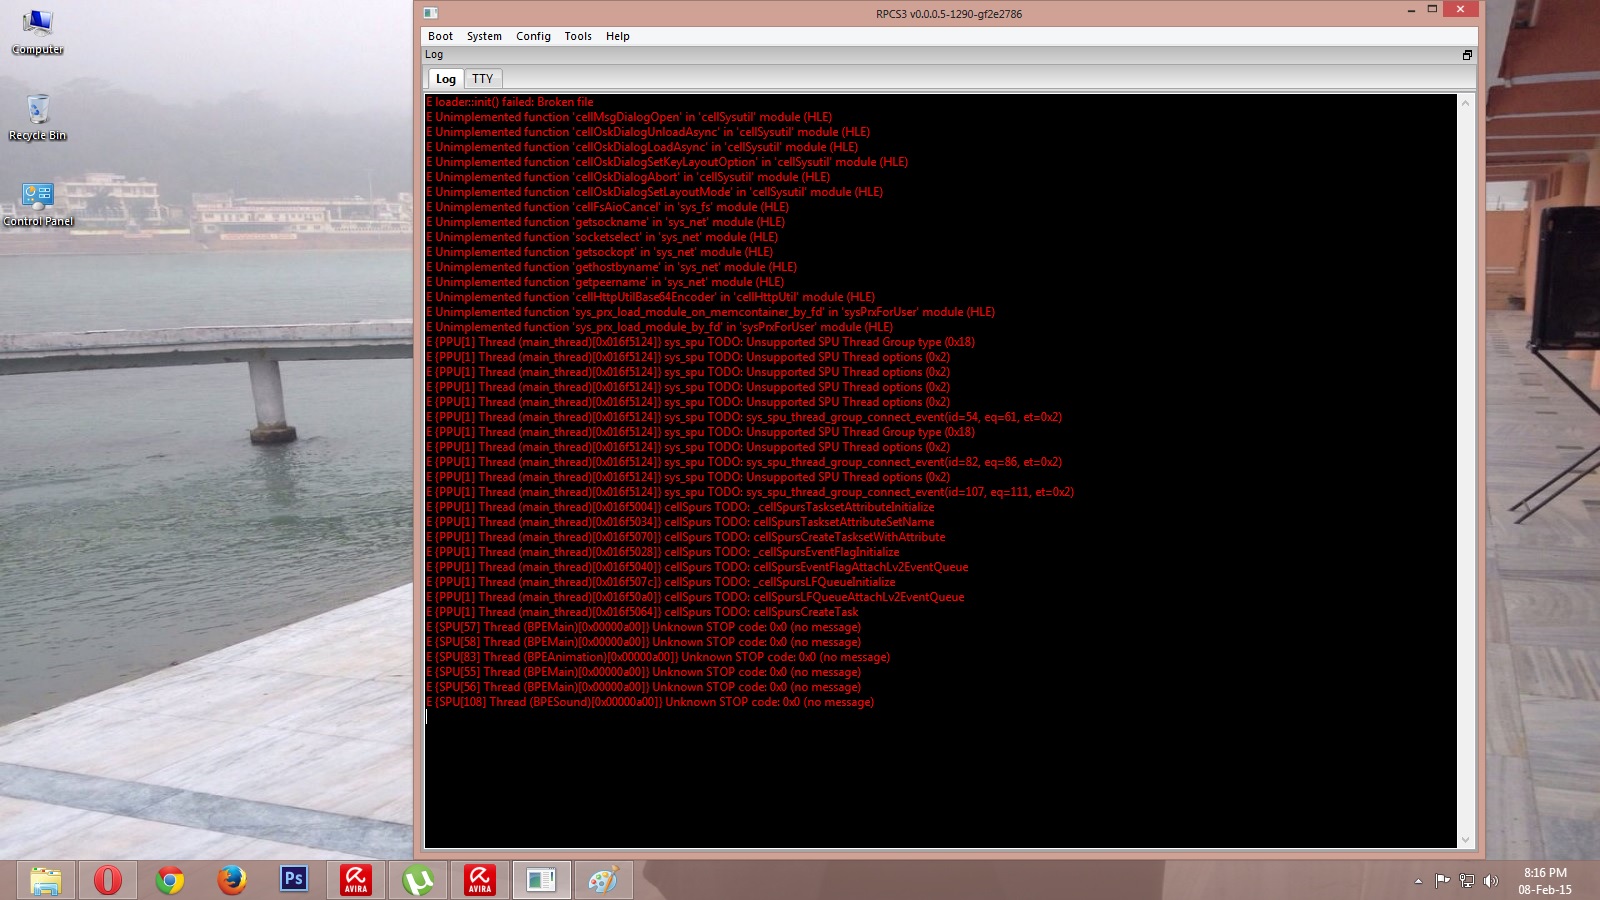Float the Log panel with undock button
The height and width of the screenshot is (900, 1600).
pos(1467,55)
